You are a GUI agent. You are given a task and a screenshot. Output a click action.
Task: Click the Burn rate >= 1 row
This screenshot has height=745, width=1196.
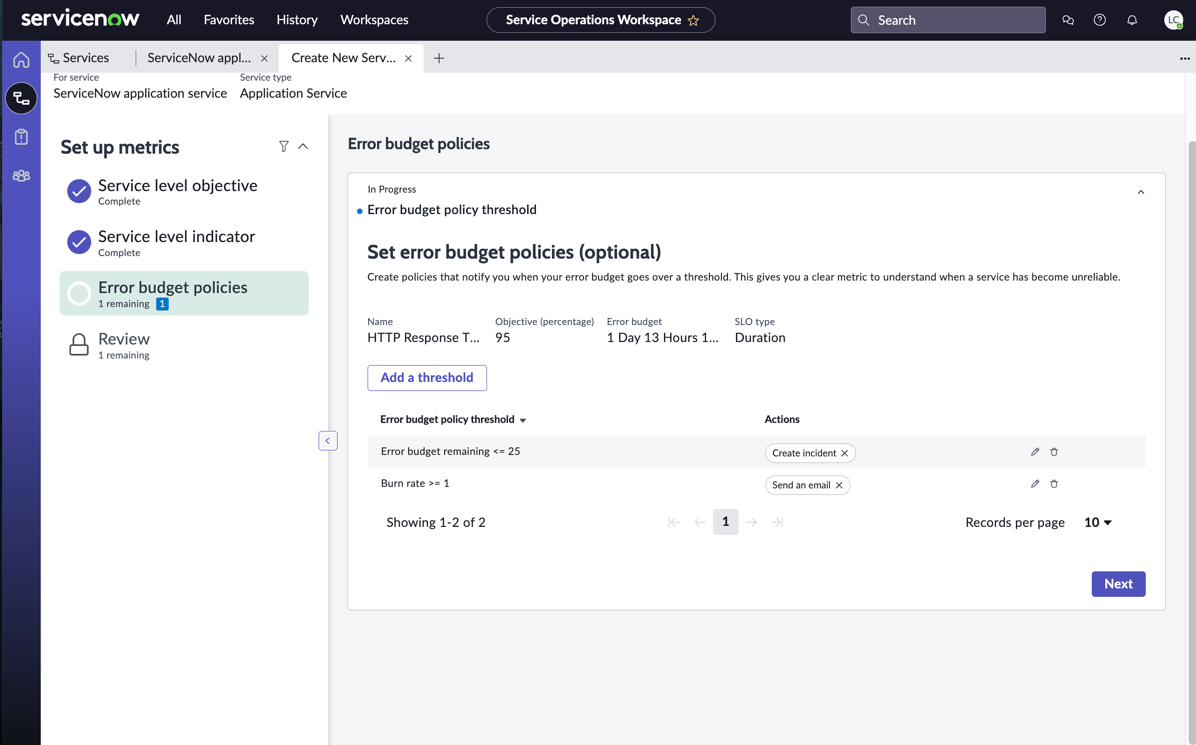pos(756,483)
